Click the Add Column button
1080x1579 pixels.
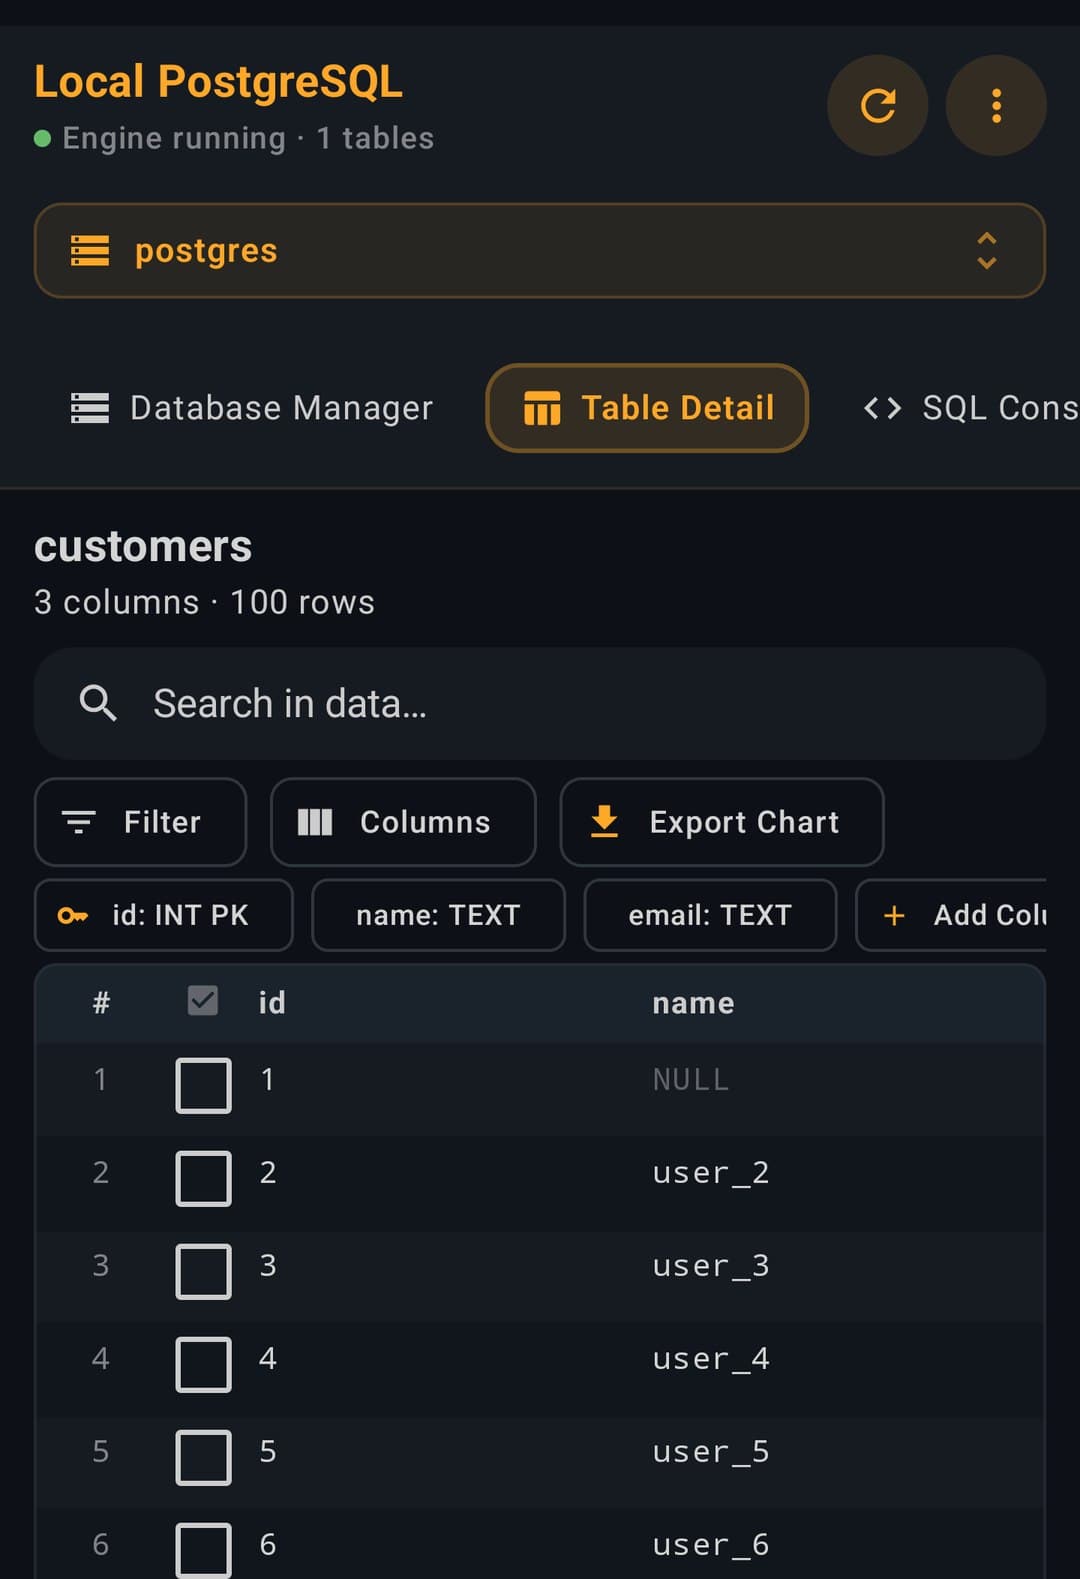click(x=952, y=915)
